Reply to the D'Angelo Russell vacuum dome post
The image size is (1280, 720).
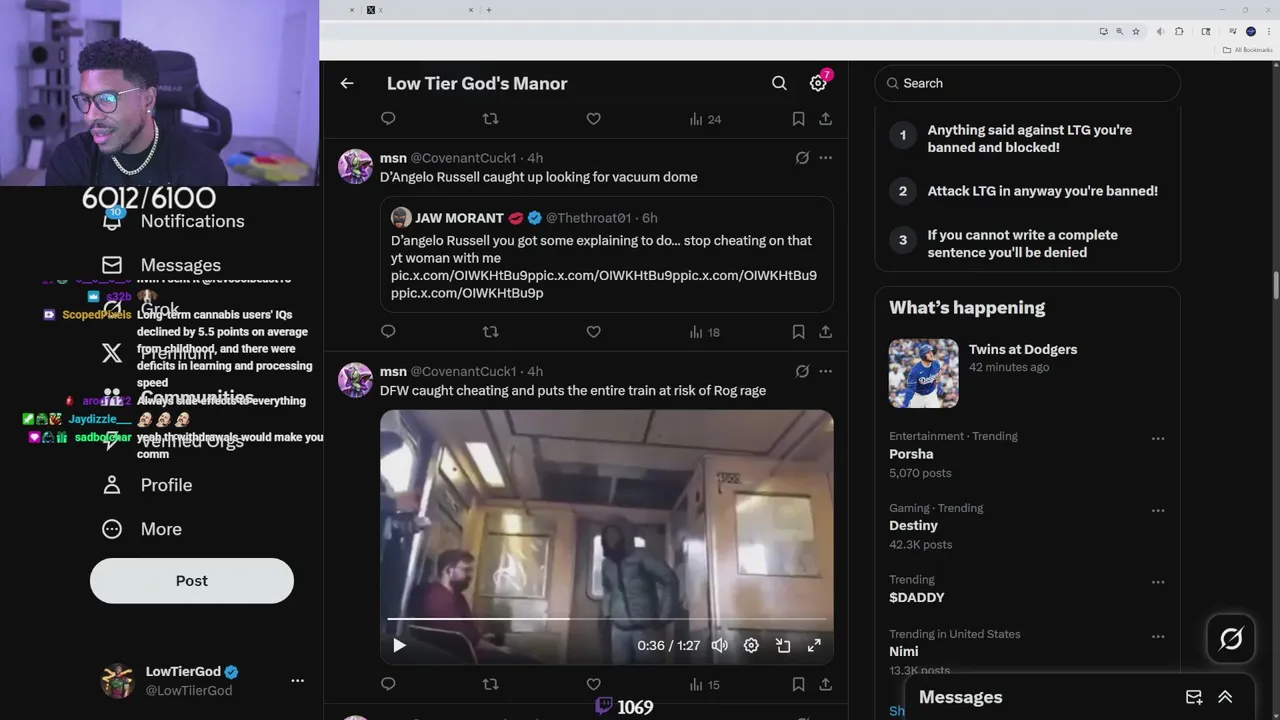point(388,331)
